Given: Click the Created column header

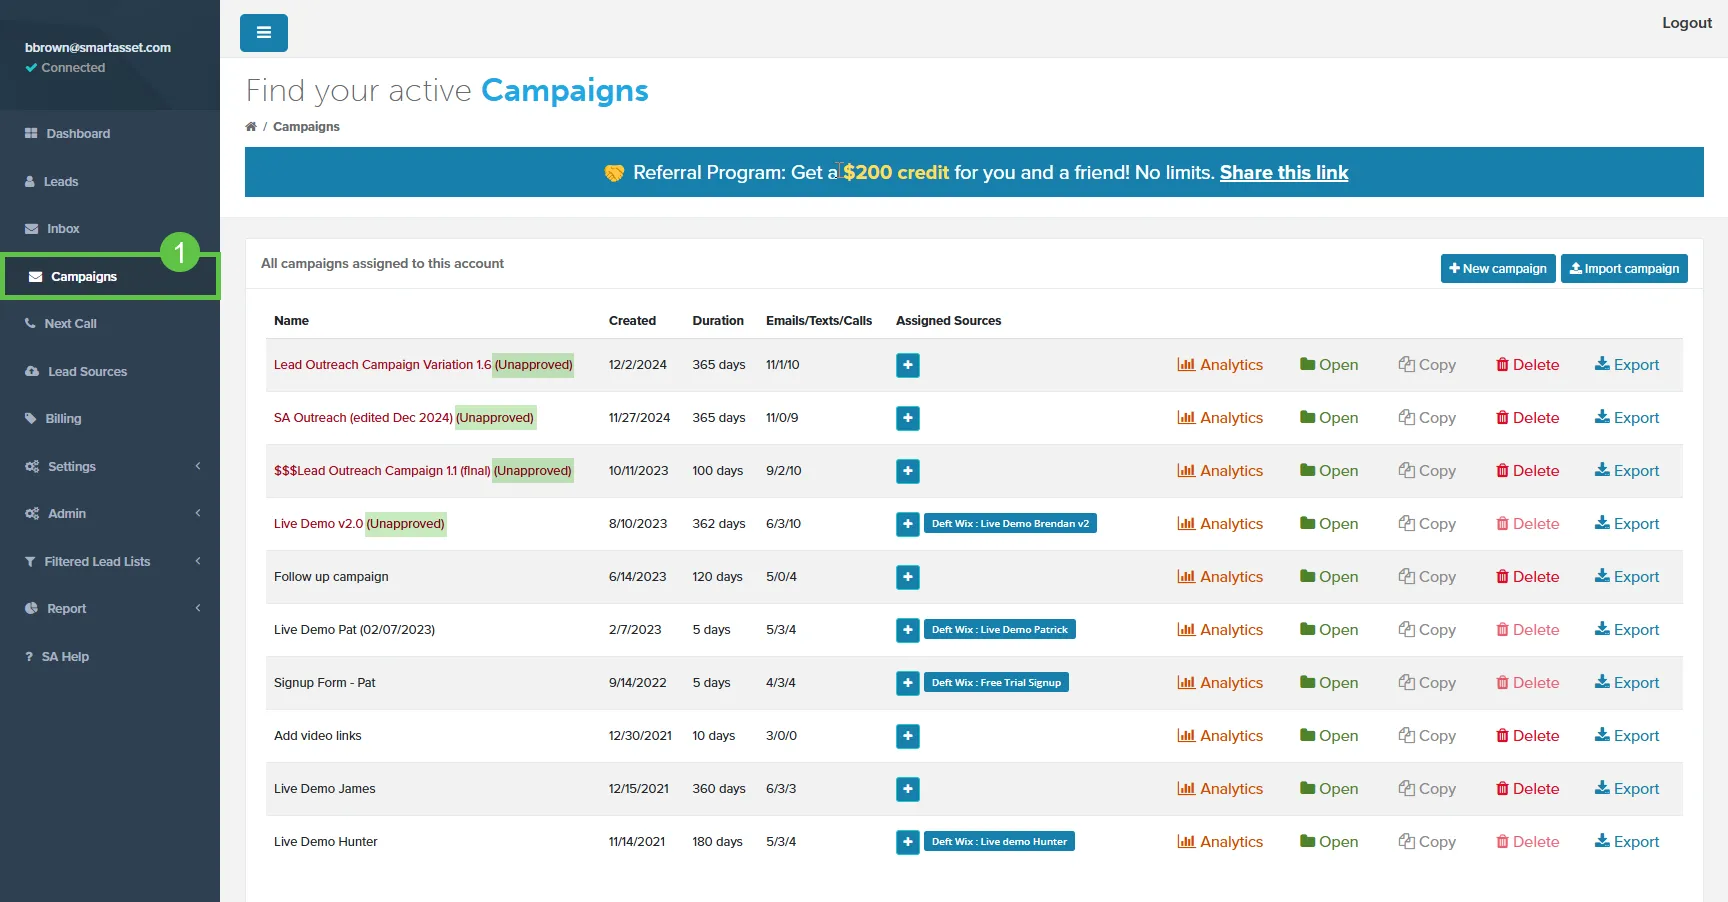Looking at the screenshot, I should click(x=632, y=321).
